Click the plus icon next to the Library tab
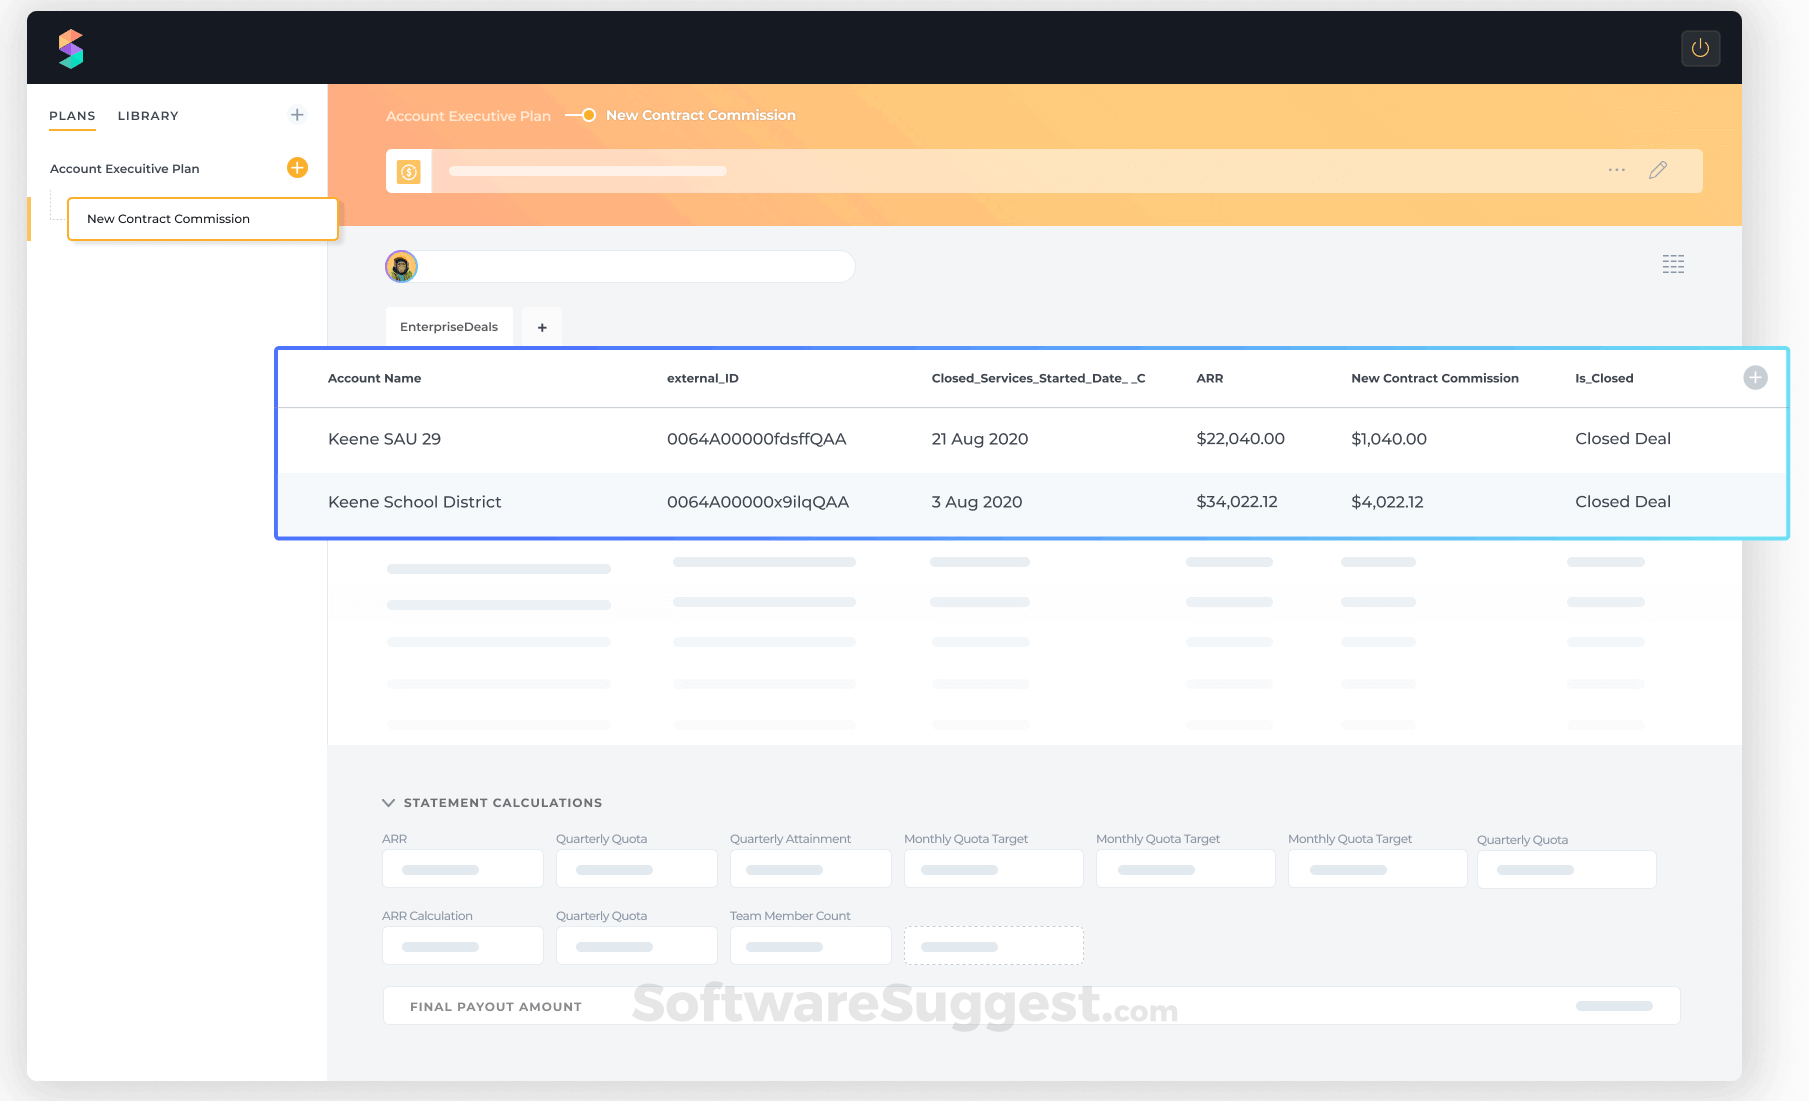 click(297, 114)
